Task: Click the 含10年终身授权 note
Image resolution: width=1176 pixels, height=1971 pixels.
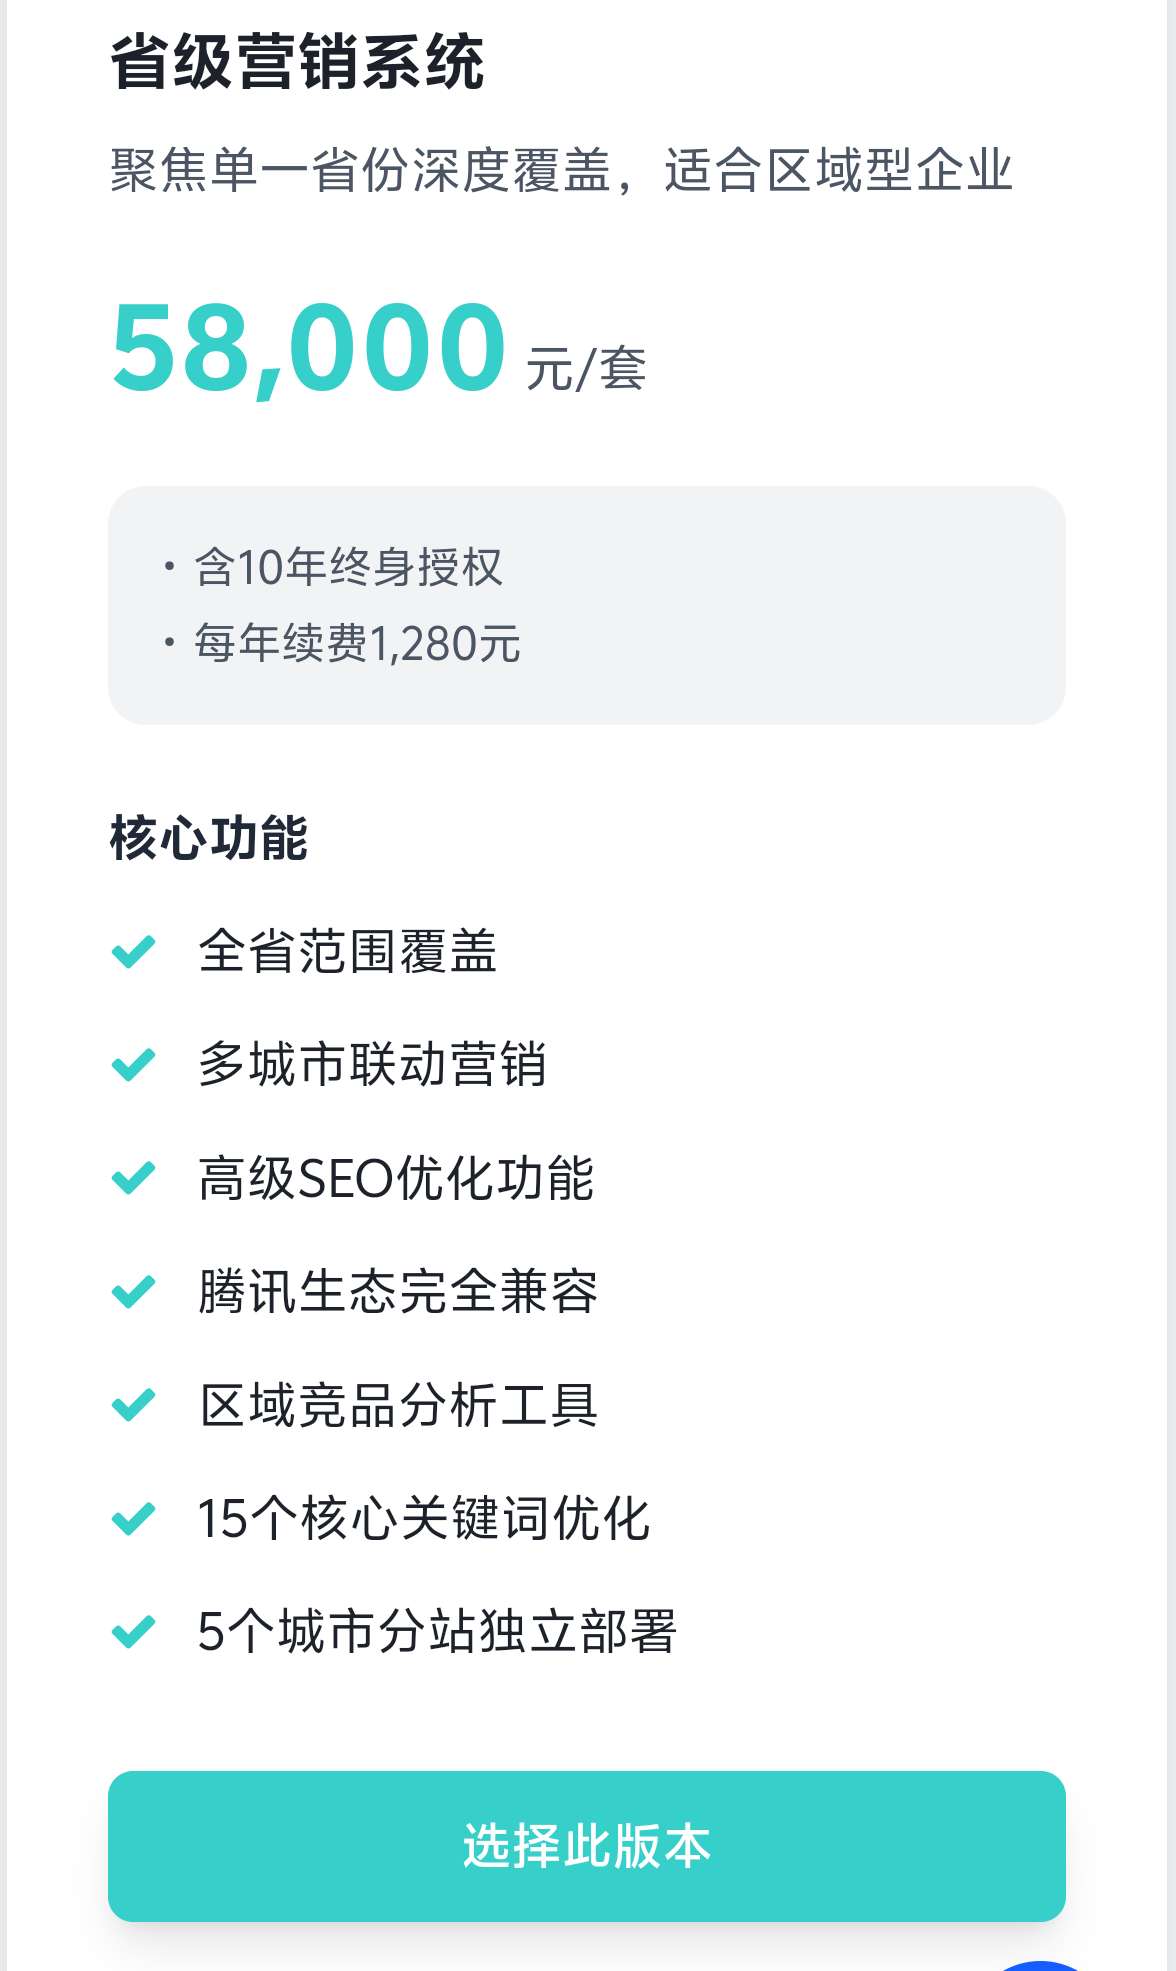Action: 348,567
